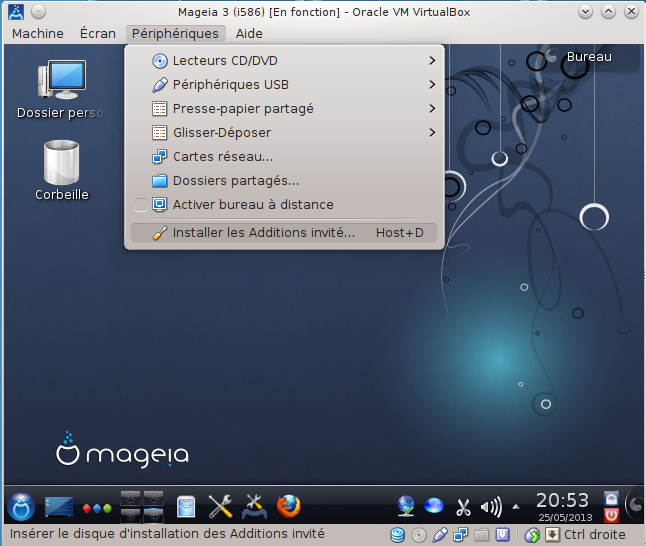Click the show desktop panel icon
This screenshot has height=546, width=646.
coord(59,506)
